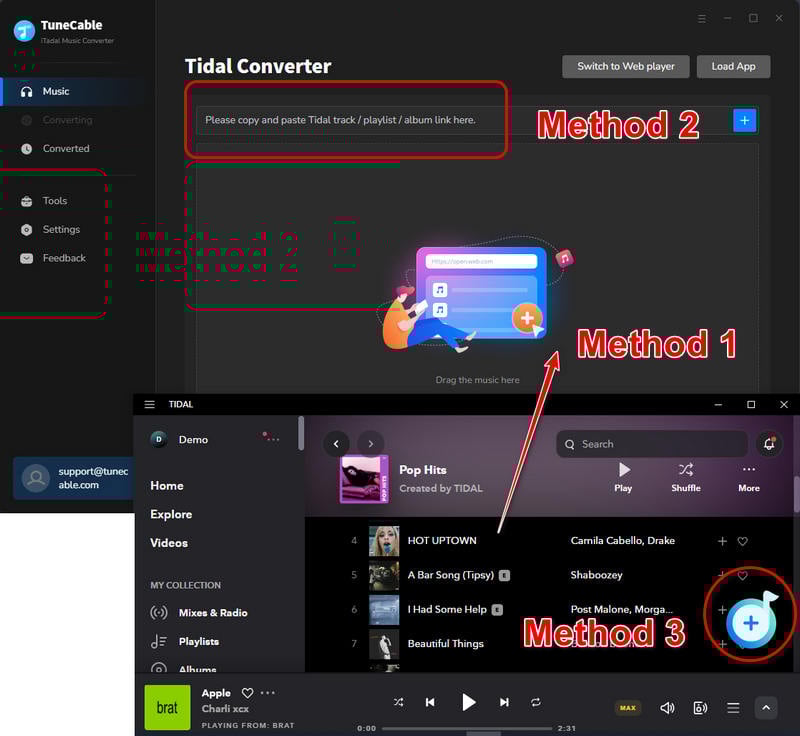Open the Demo profile three-dot options
The height and width of the screenshot is (736, 800).
pos(271,438)
